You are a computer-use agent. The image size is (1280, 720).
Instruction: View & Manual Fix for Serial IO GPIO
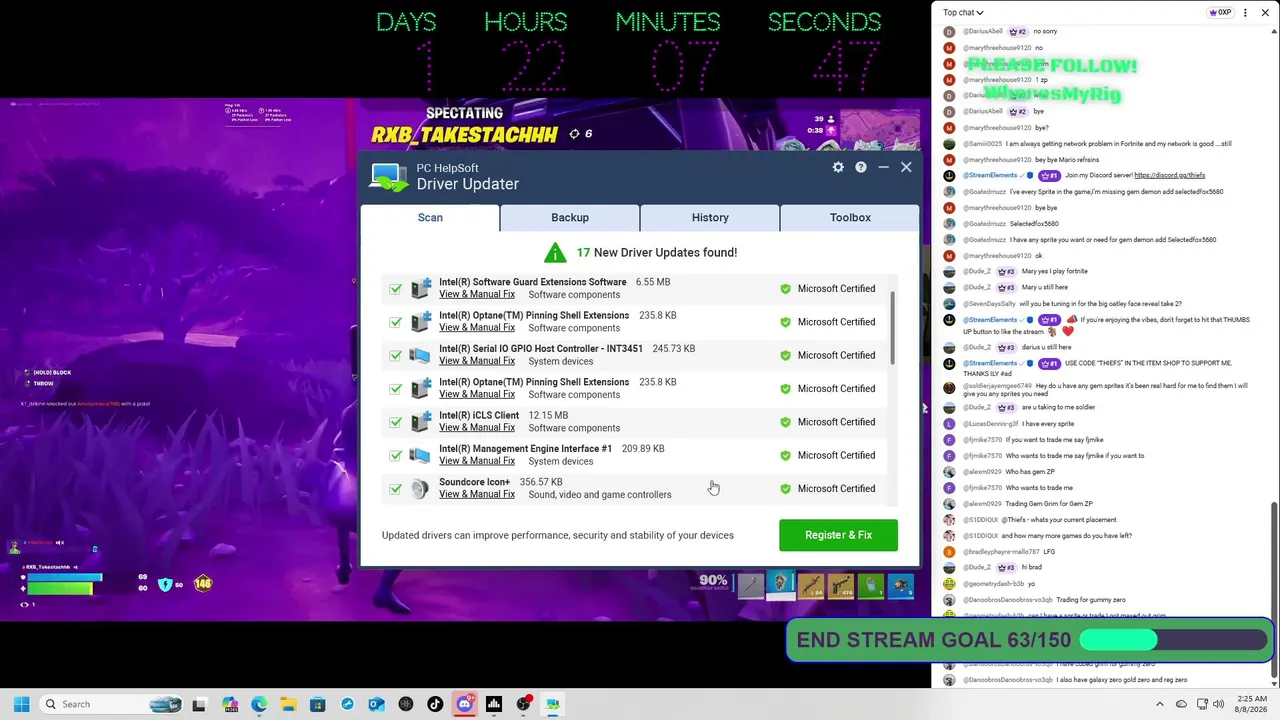477,361
